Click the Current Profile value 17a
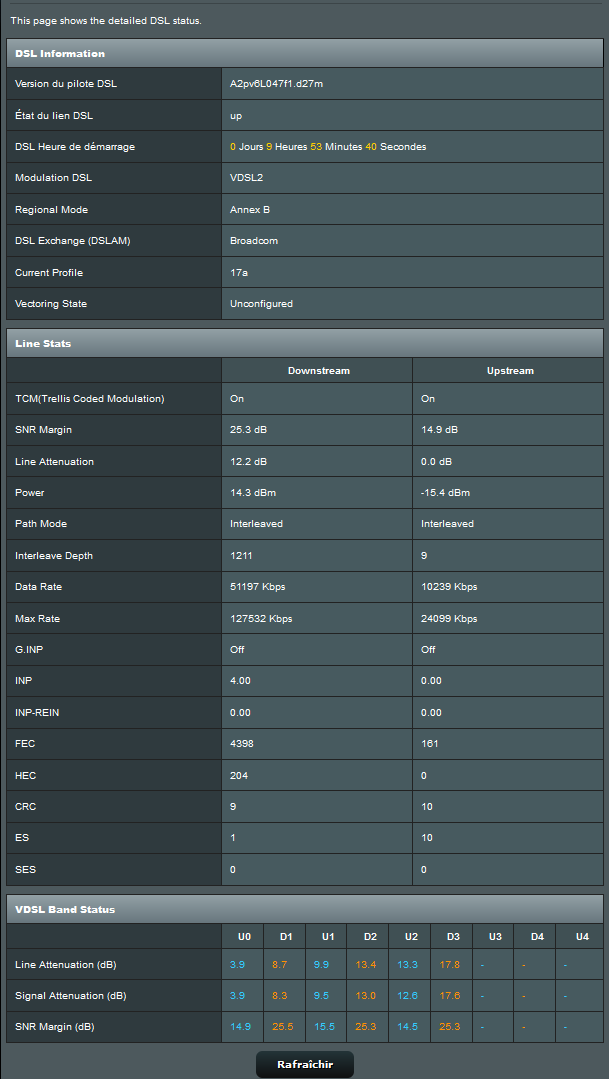Screen dimensions: 609x1079 click(x=239, y=273)
